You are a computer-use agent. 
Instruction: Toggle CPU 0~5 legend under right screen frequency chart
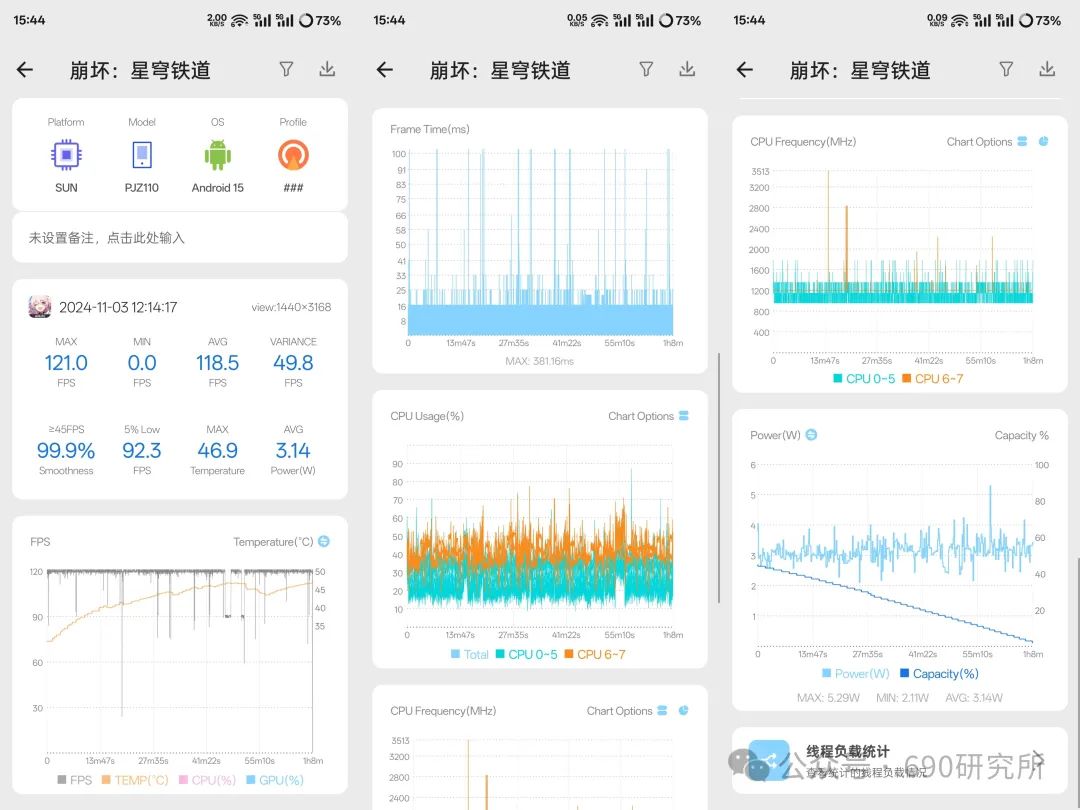point(864,378)
